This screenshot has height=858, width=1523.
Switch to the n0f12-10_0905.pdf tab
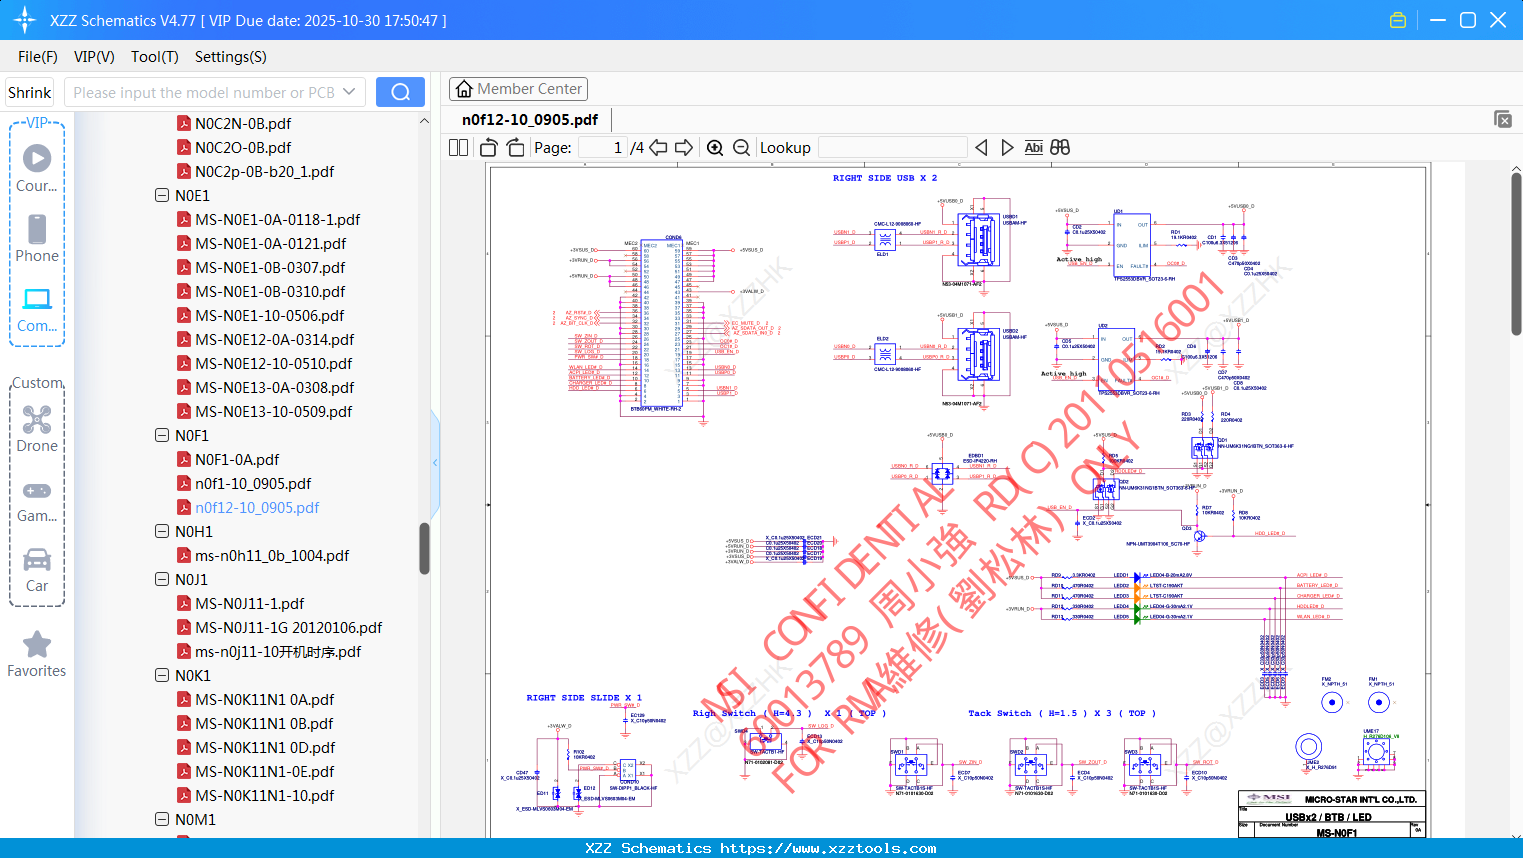click(530, 119)
